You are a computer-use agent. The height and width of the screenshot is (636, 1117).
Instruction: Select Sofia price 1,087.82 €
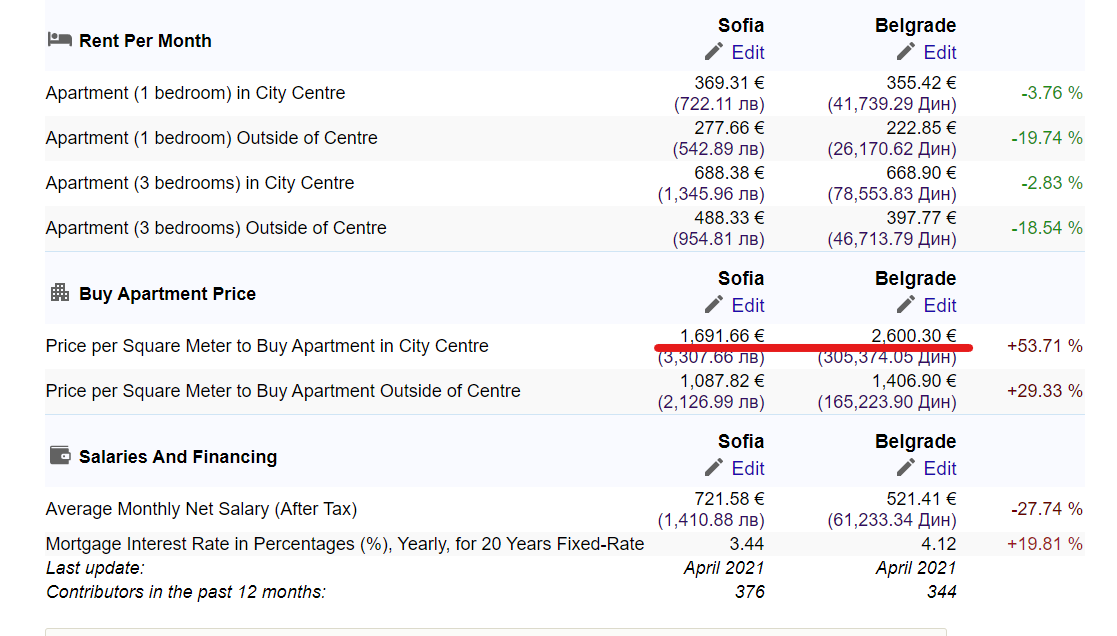click(x=722, y=381)
